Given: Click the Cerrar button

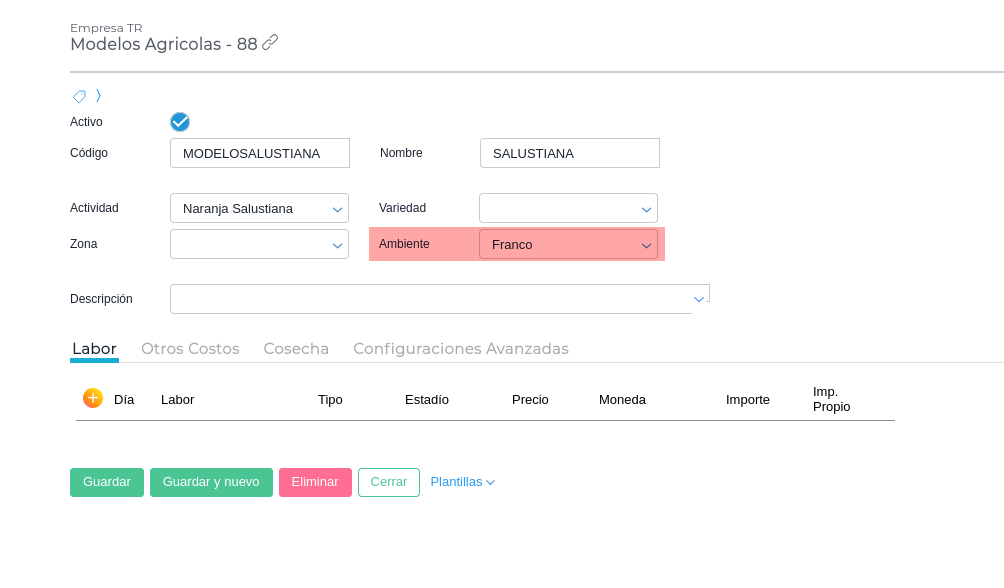Looking at the screenshot, I should [x=388, y=482].
